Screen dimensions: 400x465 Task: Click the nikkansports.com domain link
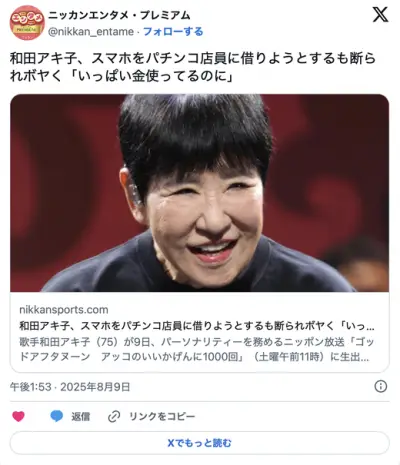(x=64, y=310)
